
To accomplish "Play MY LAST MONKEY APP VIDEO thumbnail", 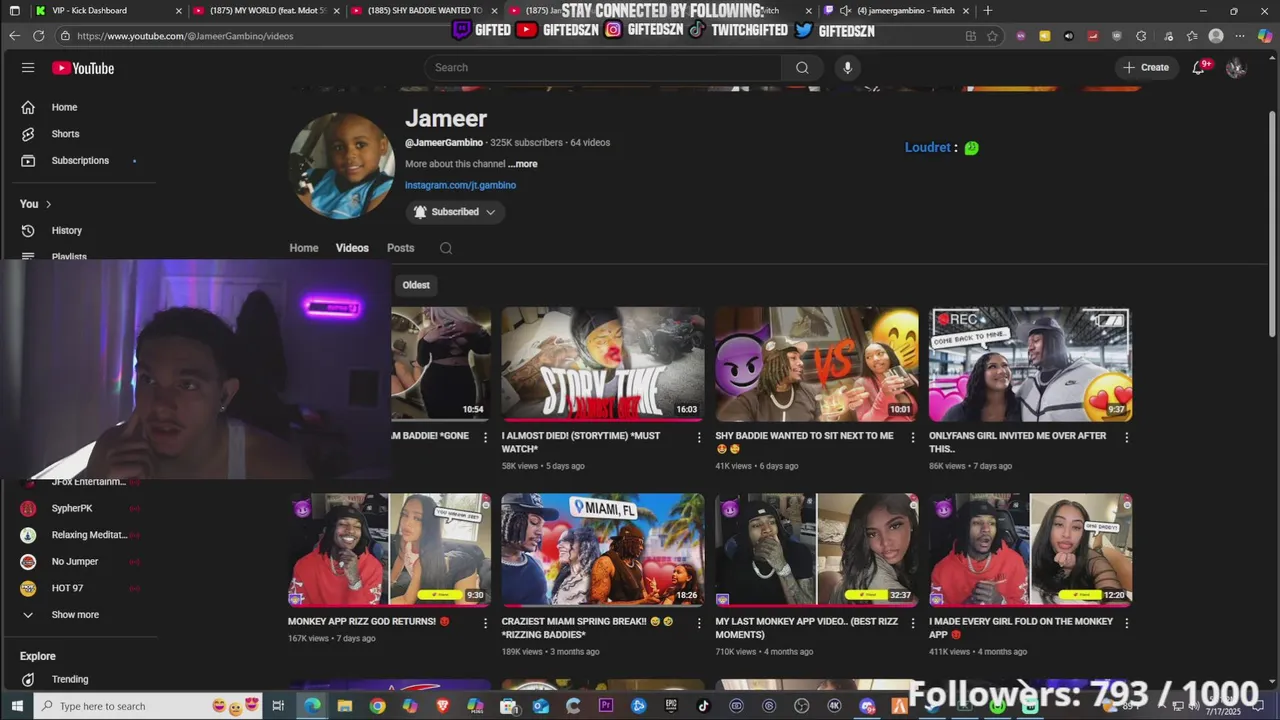I will point(816,550).
